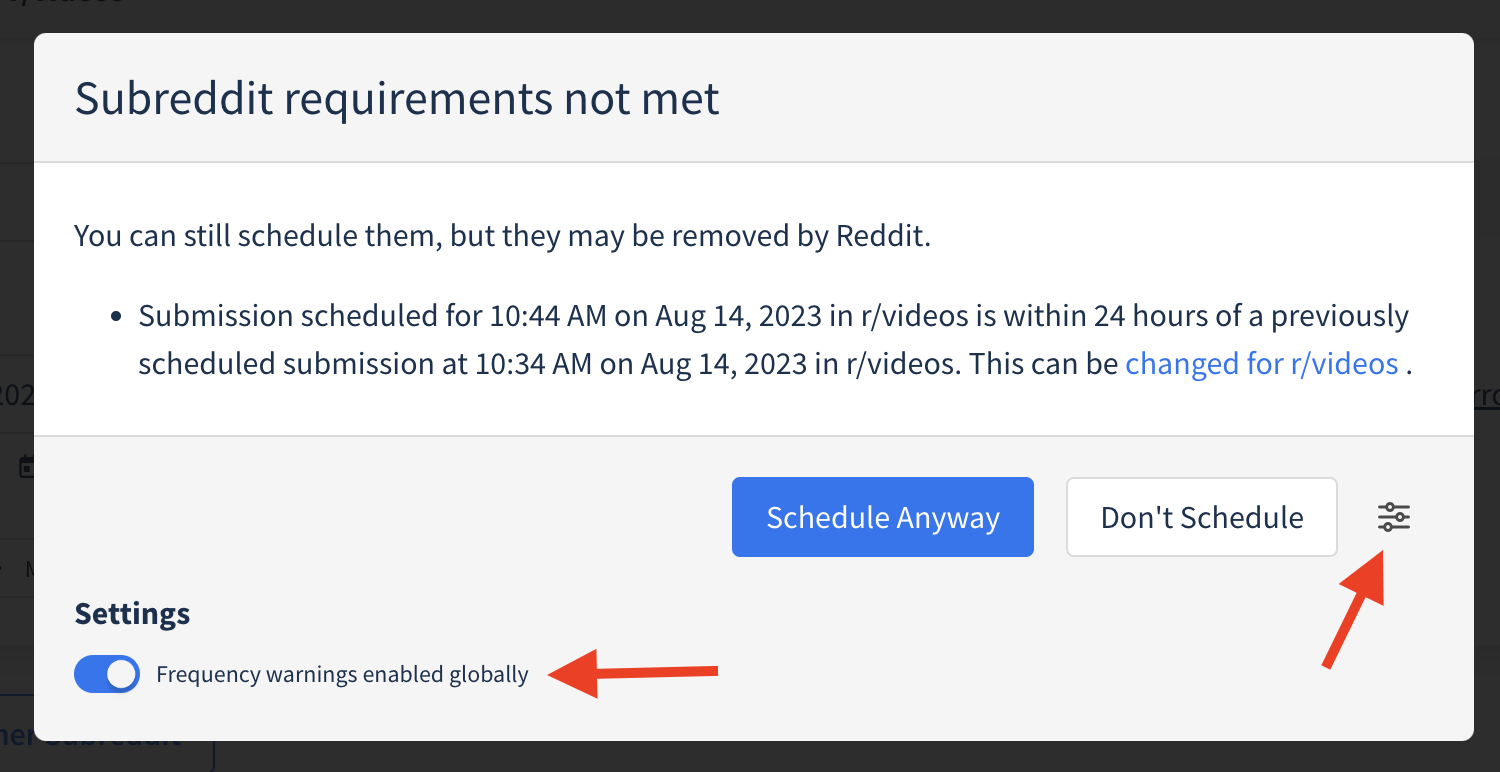Disable the frequency warnings toggle
1500x772 pixels.
click(107, 674)
